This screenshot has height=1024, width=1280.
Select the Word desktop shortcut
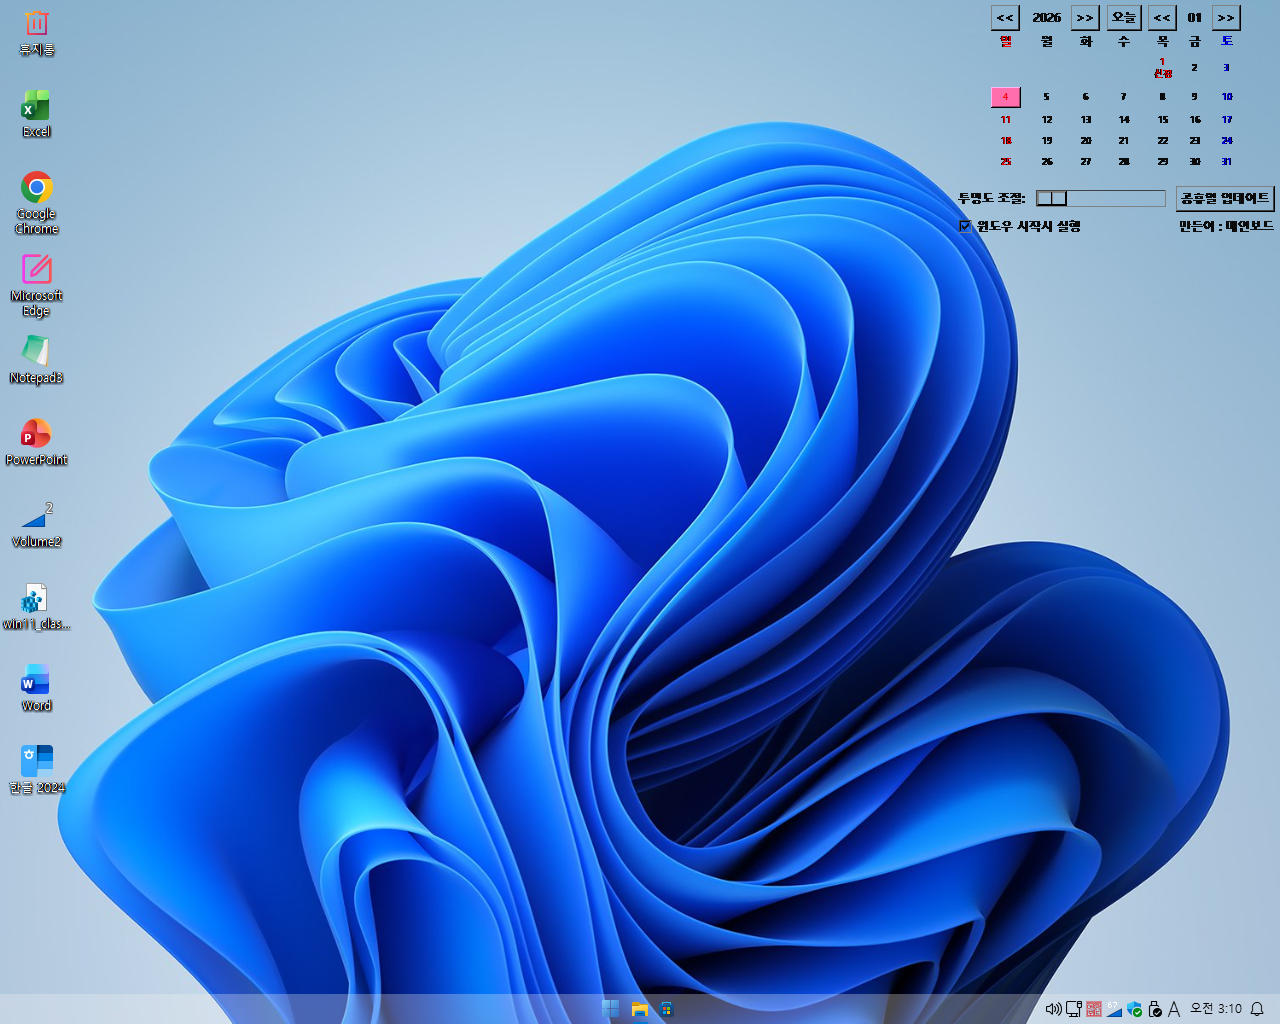click(37, 688)
